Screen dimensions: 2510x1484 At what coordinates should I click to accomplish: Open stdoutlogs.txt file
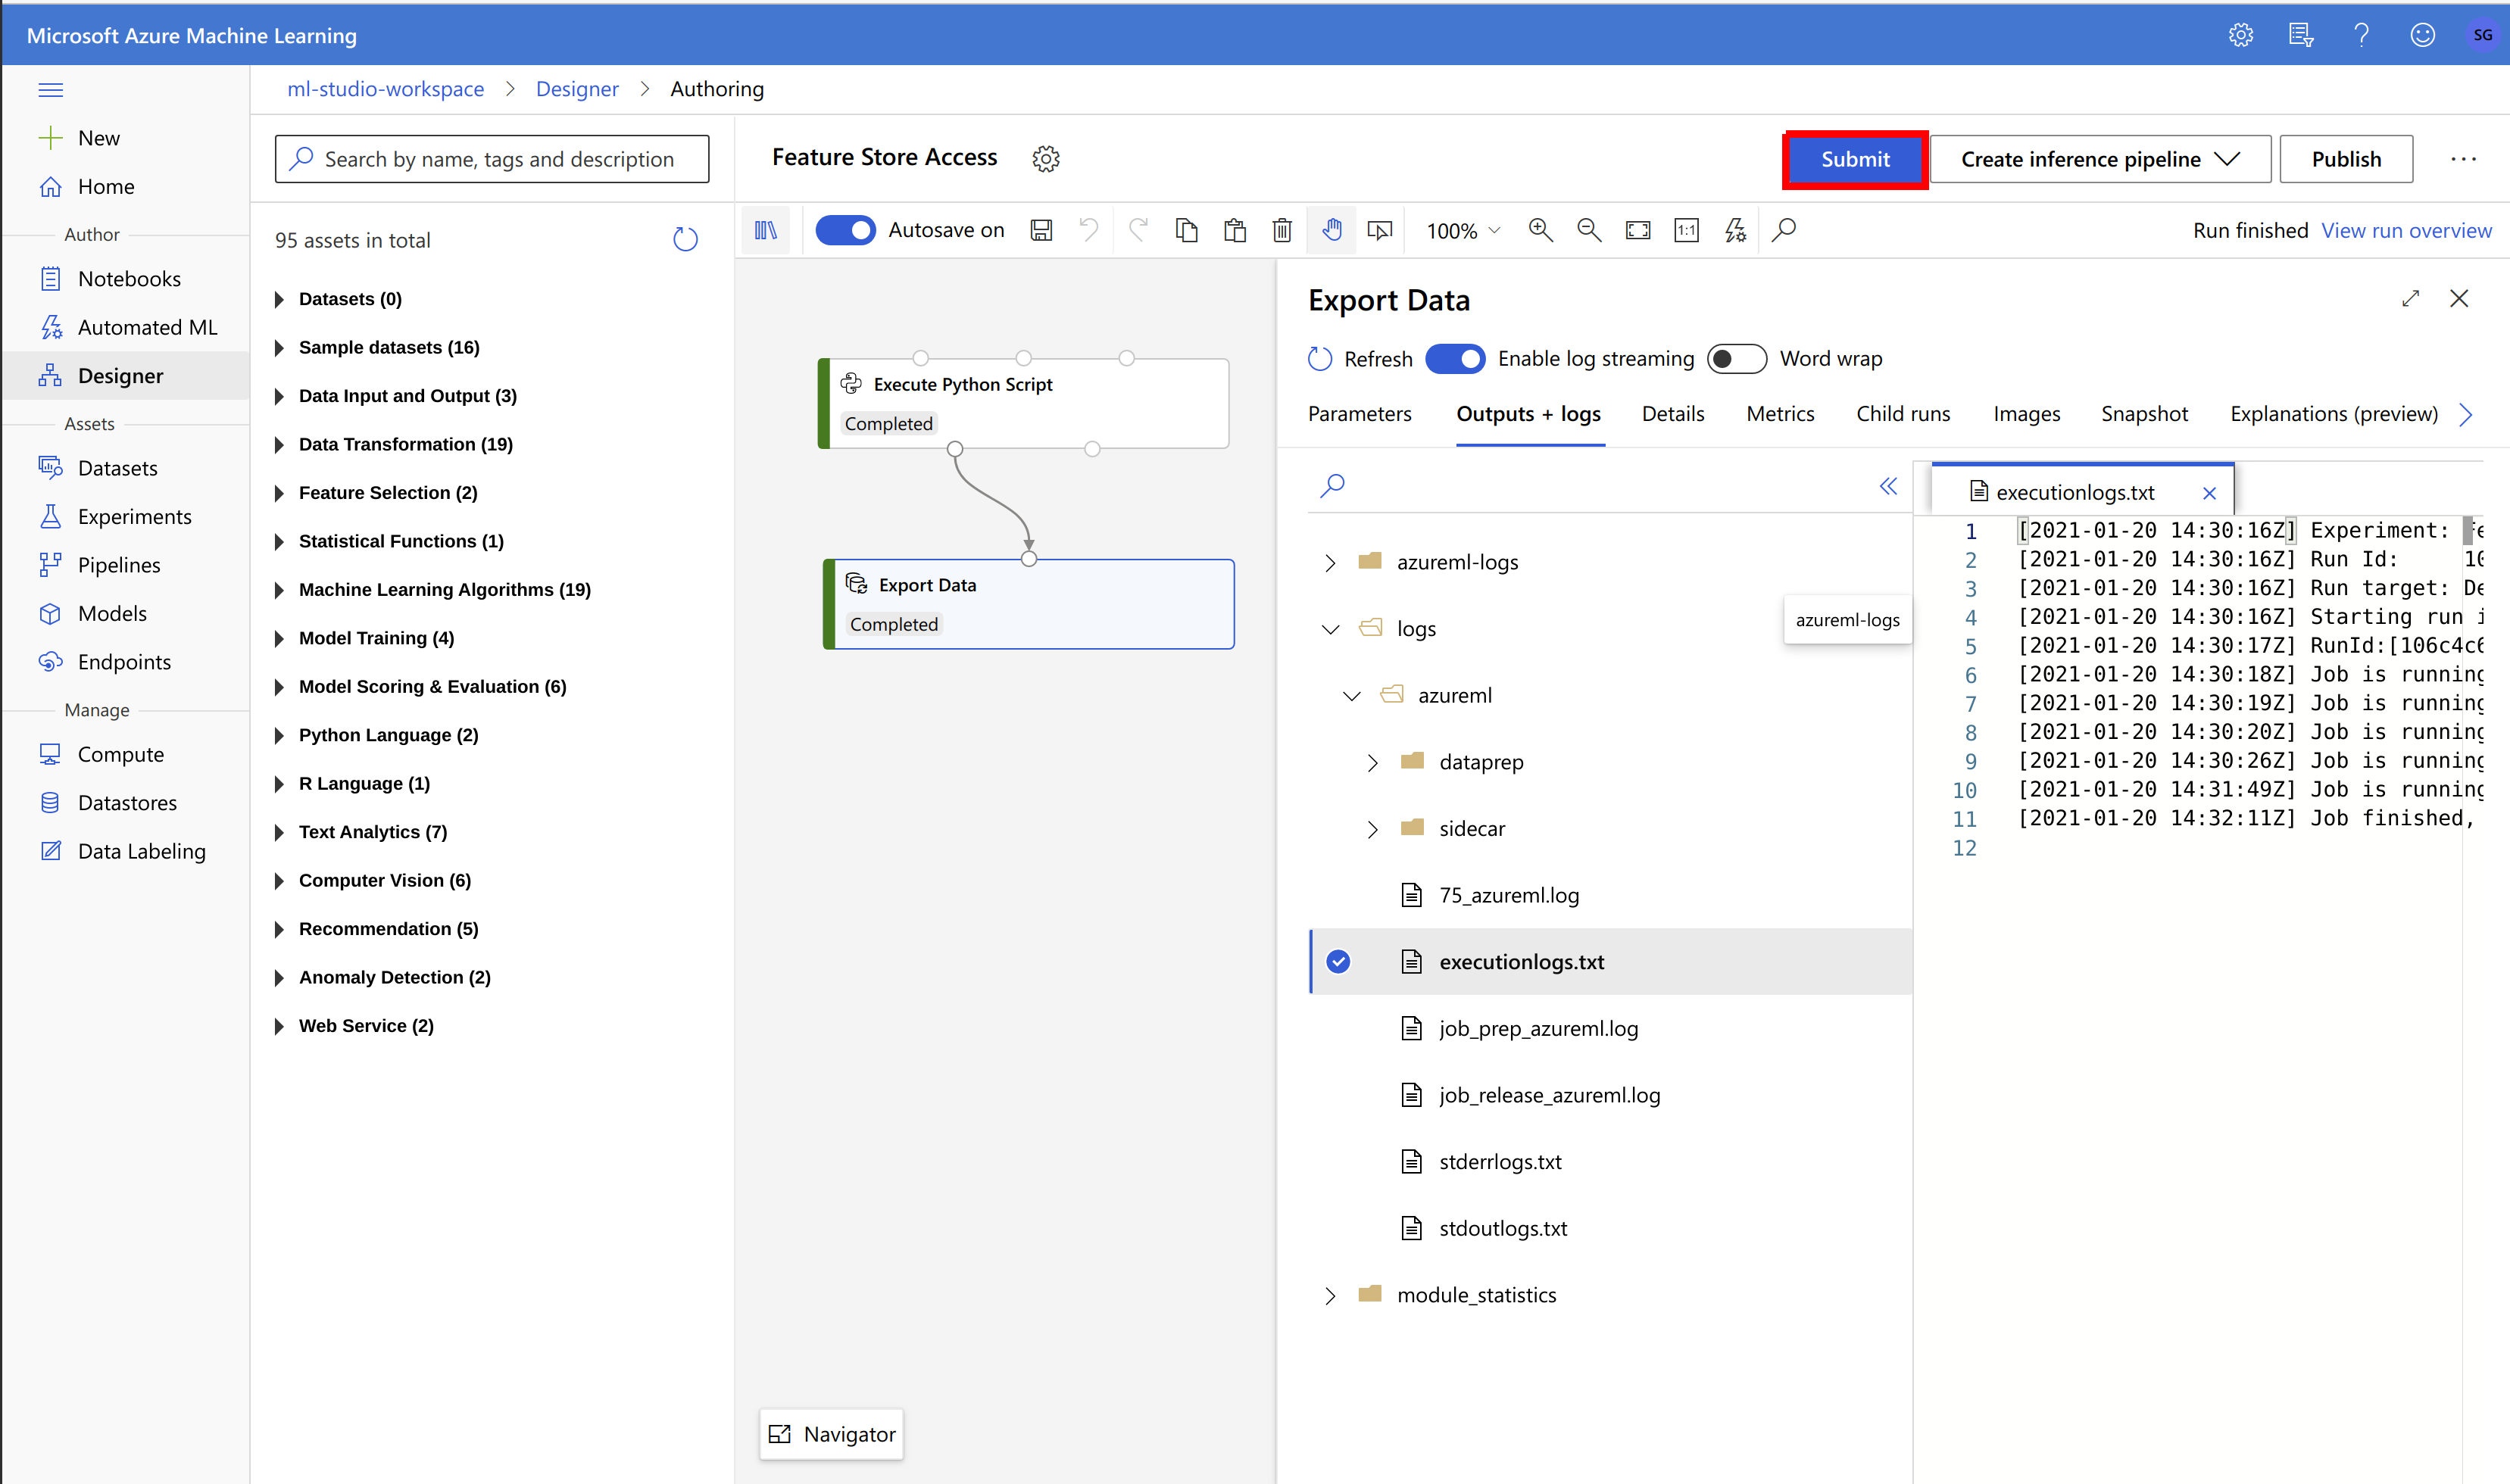pyautogui.click(x=1503, y=1229)
